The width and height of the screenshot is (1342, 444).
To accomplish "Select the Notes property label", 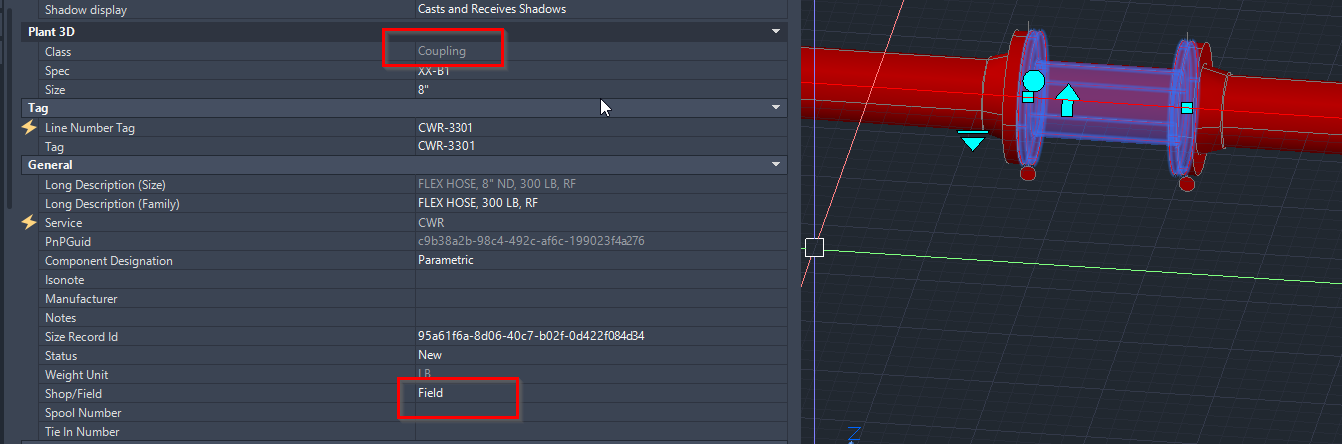I will 60,318.
